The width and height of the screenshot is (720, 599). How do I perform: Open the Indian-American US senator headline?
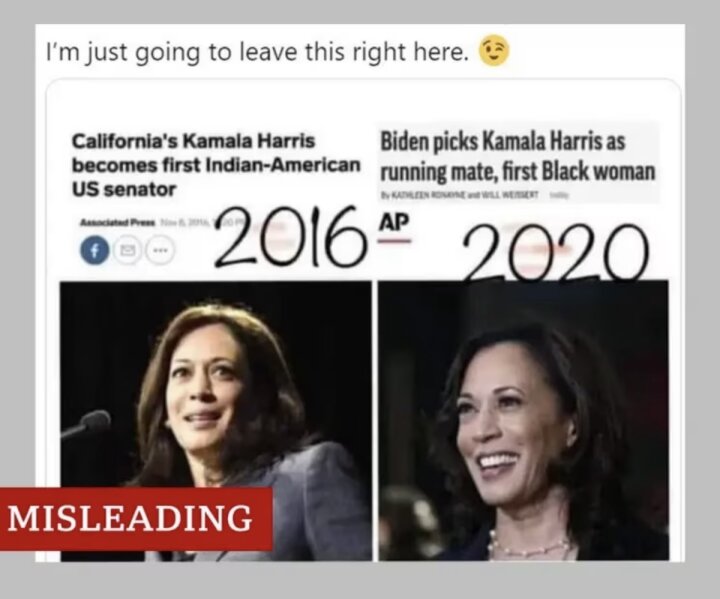coord(216,165)
